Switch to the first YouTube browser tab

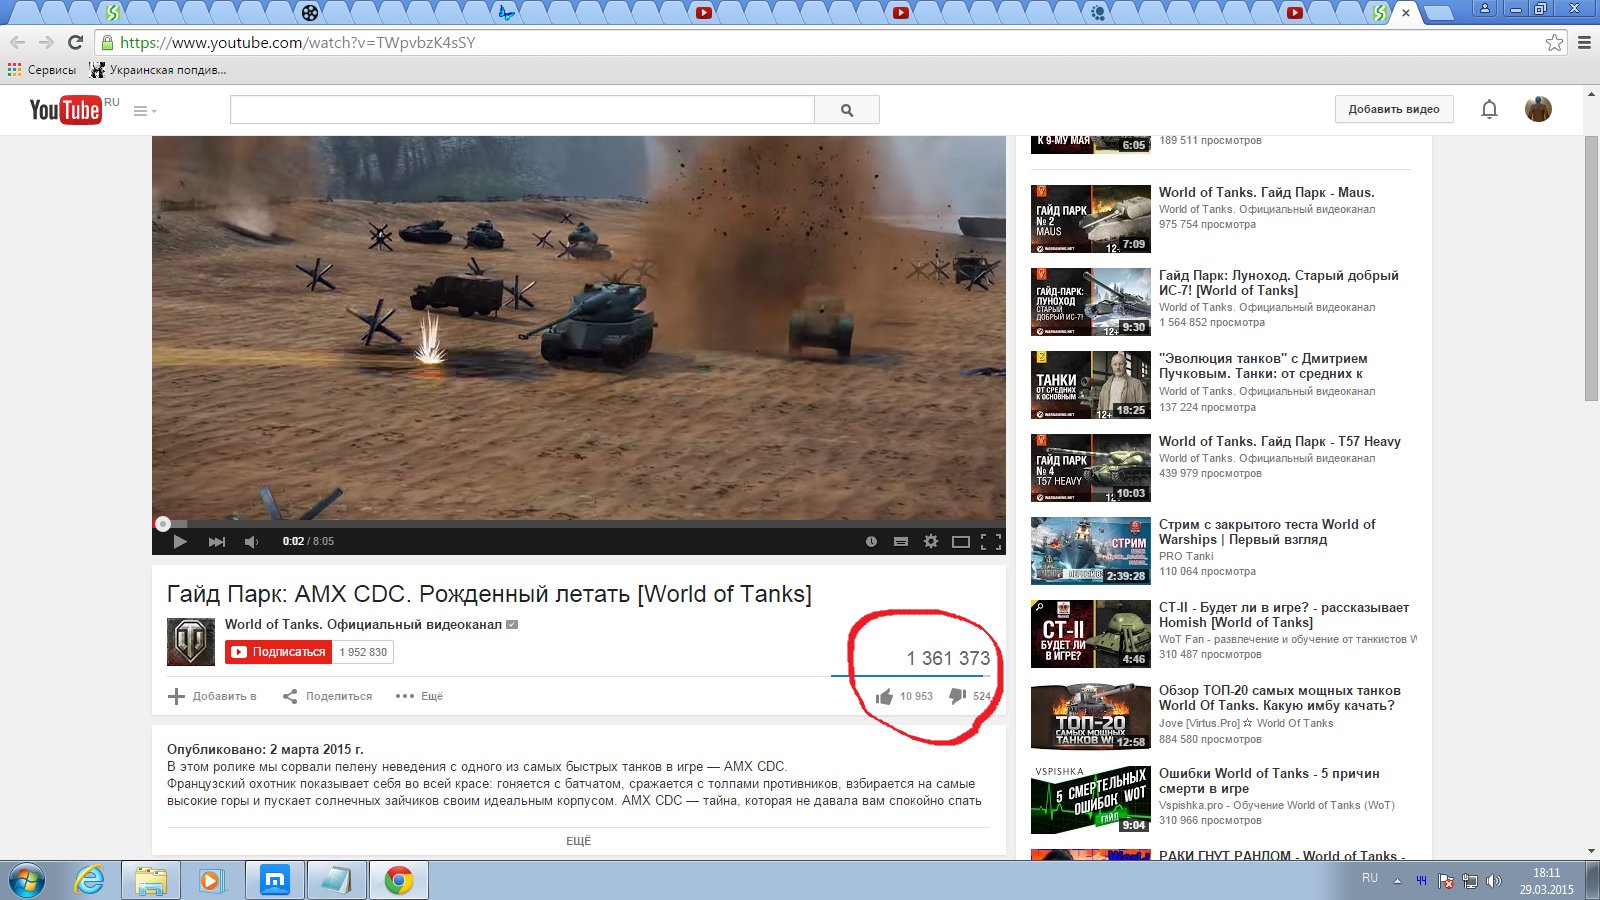click(x=704, y=13)
